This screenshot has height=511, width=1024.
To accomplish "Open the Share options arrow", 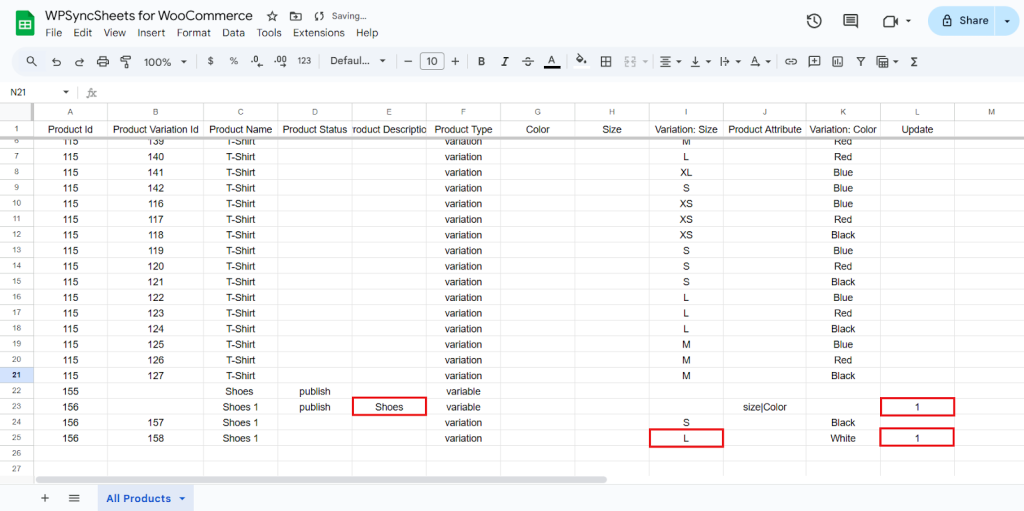I will click(x=1006, y=21).
